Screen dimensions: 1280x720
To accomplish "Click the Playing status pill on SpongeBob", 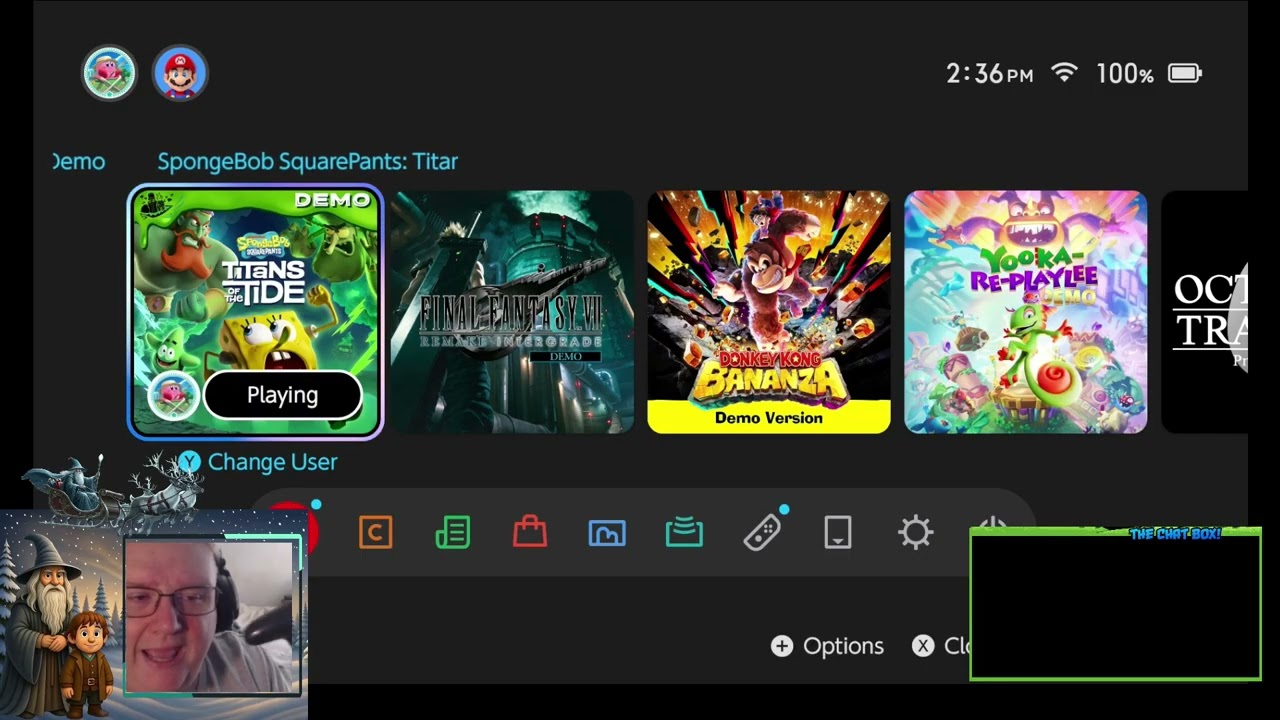I will (283, 395).
